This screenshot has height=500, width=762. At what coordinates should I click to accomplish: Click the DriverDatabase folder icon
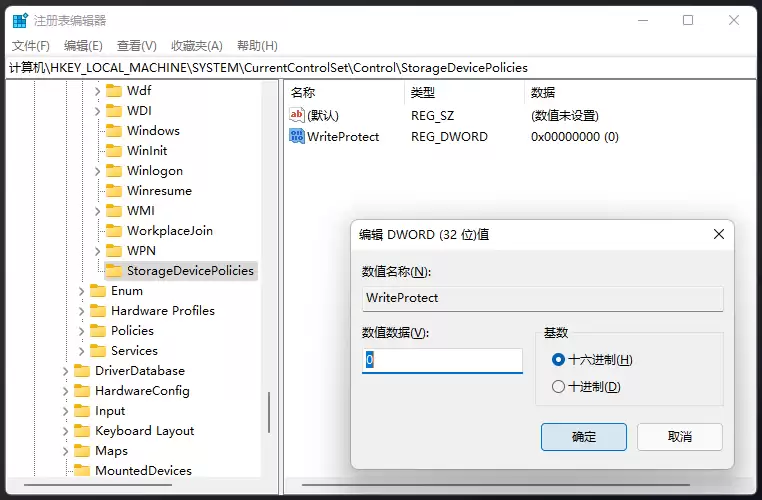click(x=82, y=371)
